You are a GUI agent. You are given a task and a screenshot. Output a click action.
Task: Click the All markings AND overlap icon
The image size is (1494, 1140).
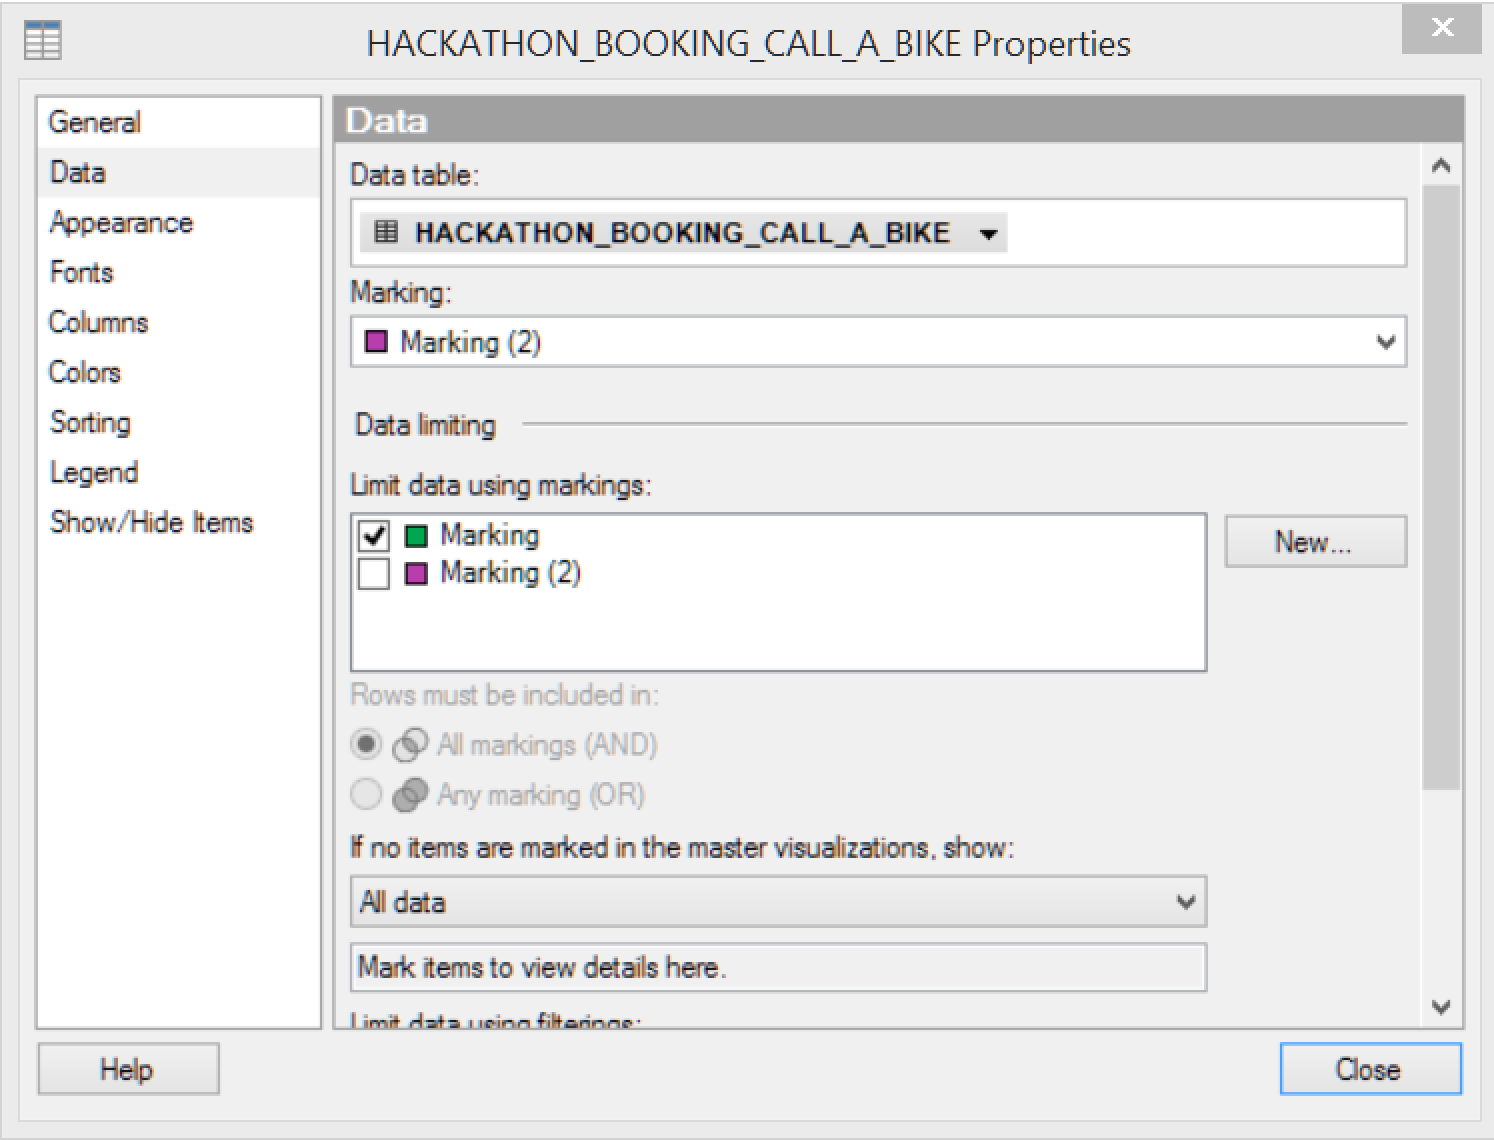tap(409, 745)
